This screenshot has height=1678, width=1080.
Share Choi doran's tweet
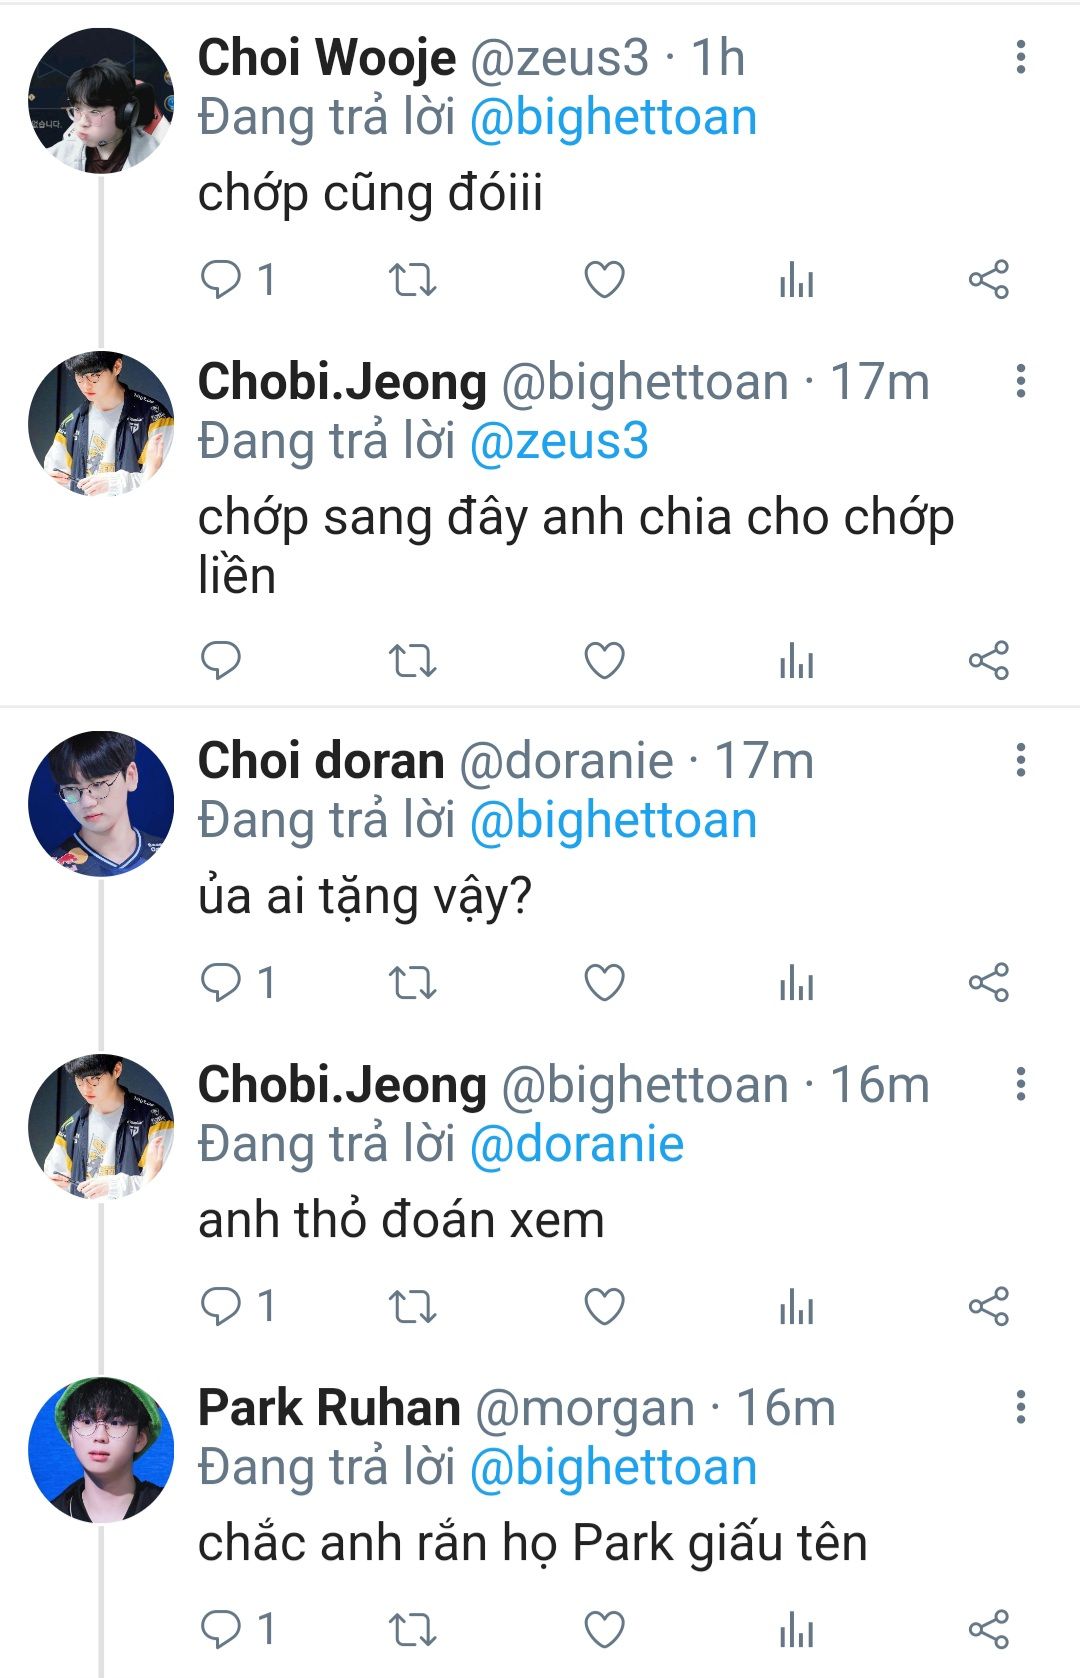988,983
